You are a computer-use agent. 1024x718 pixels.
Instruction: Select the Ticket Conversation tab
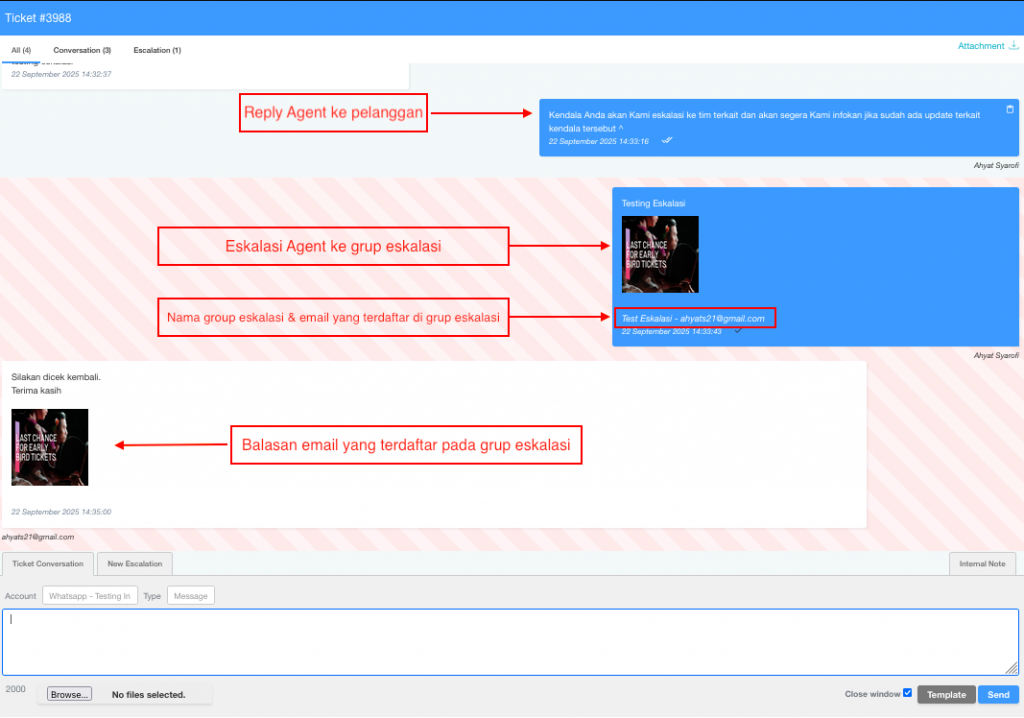(x=48, y=564)
